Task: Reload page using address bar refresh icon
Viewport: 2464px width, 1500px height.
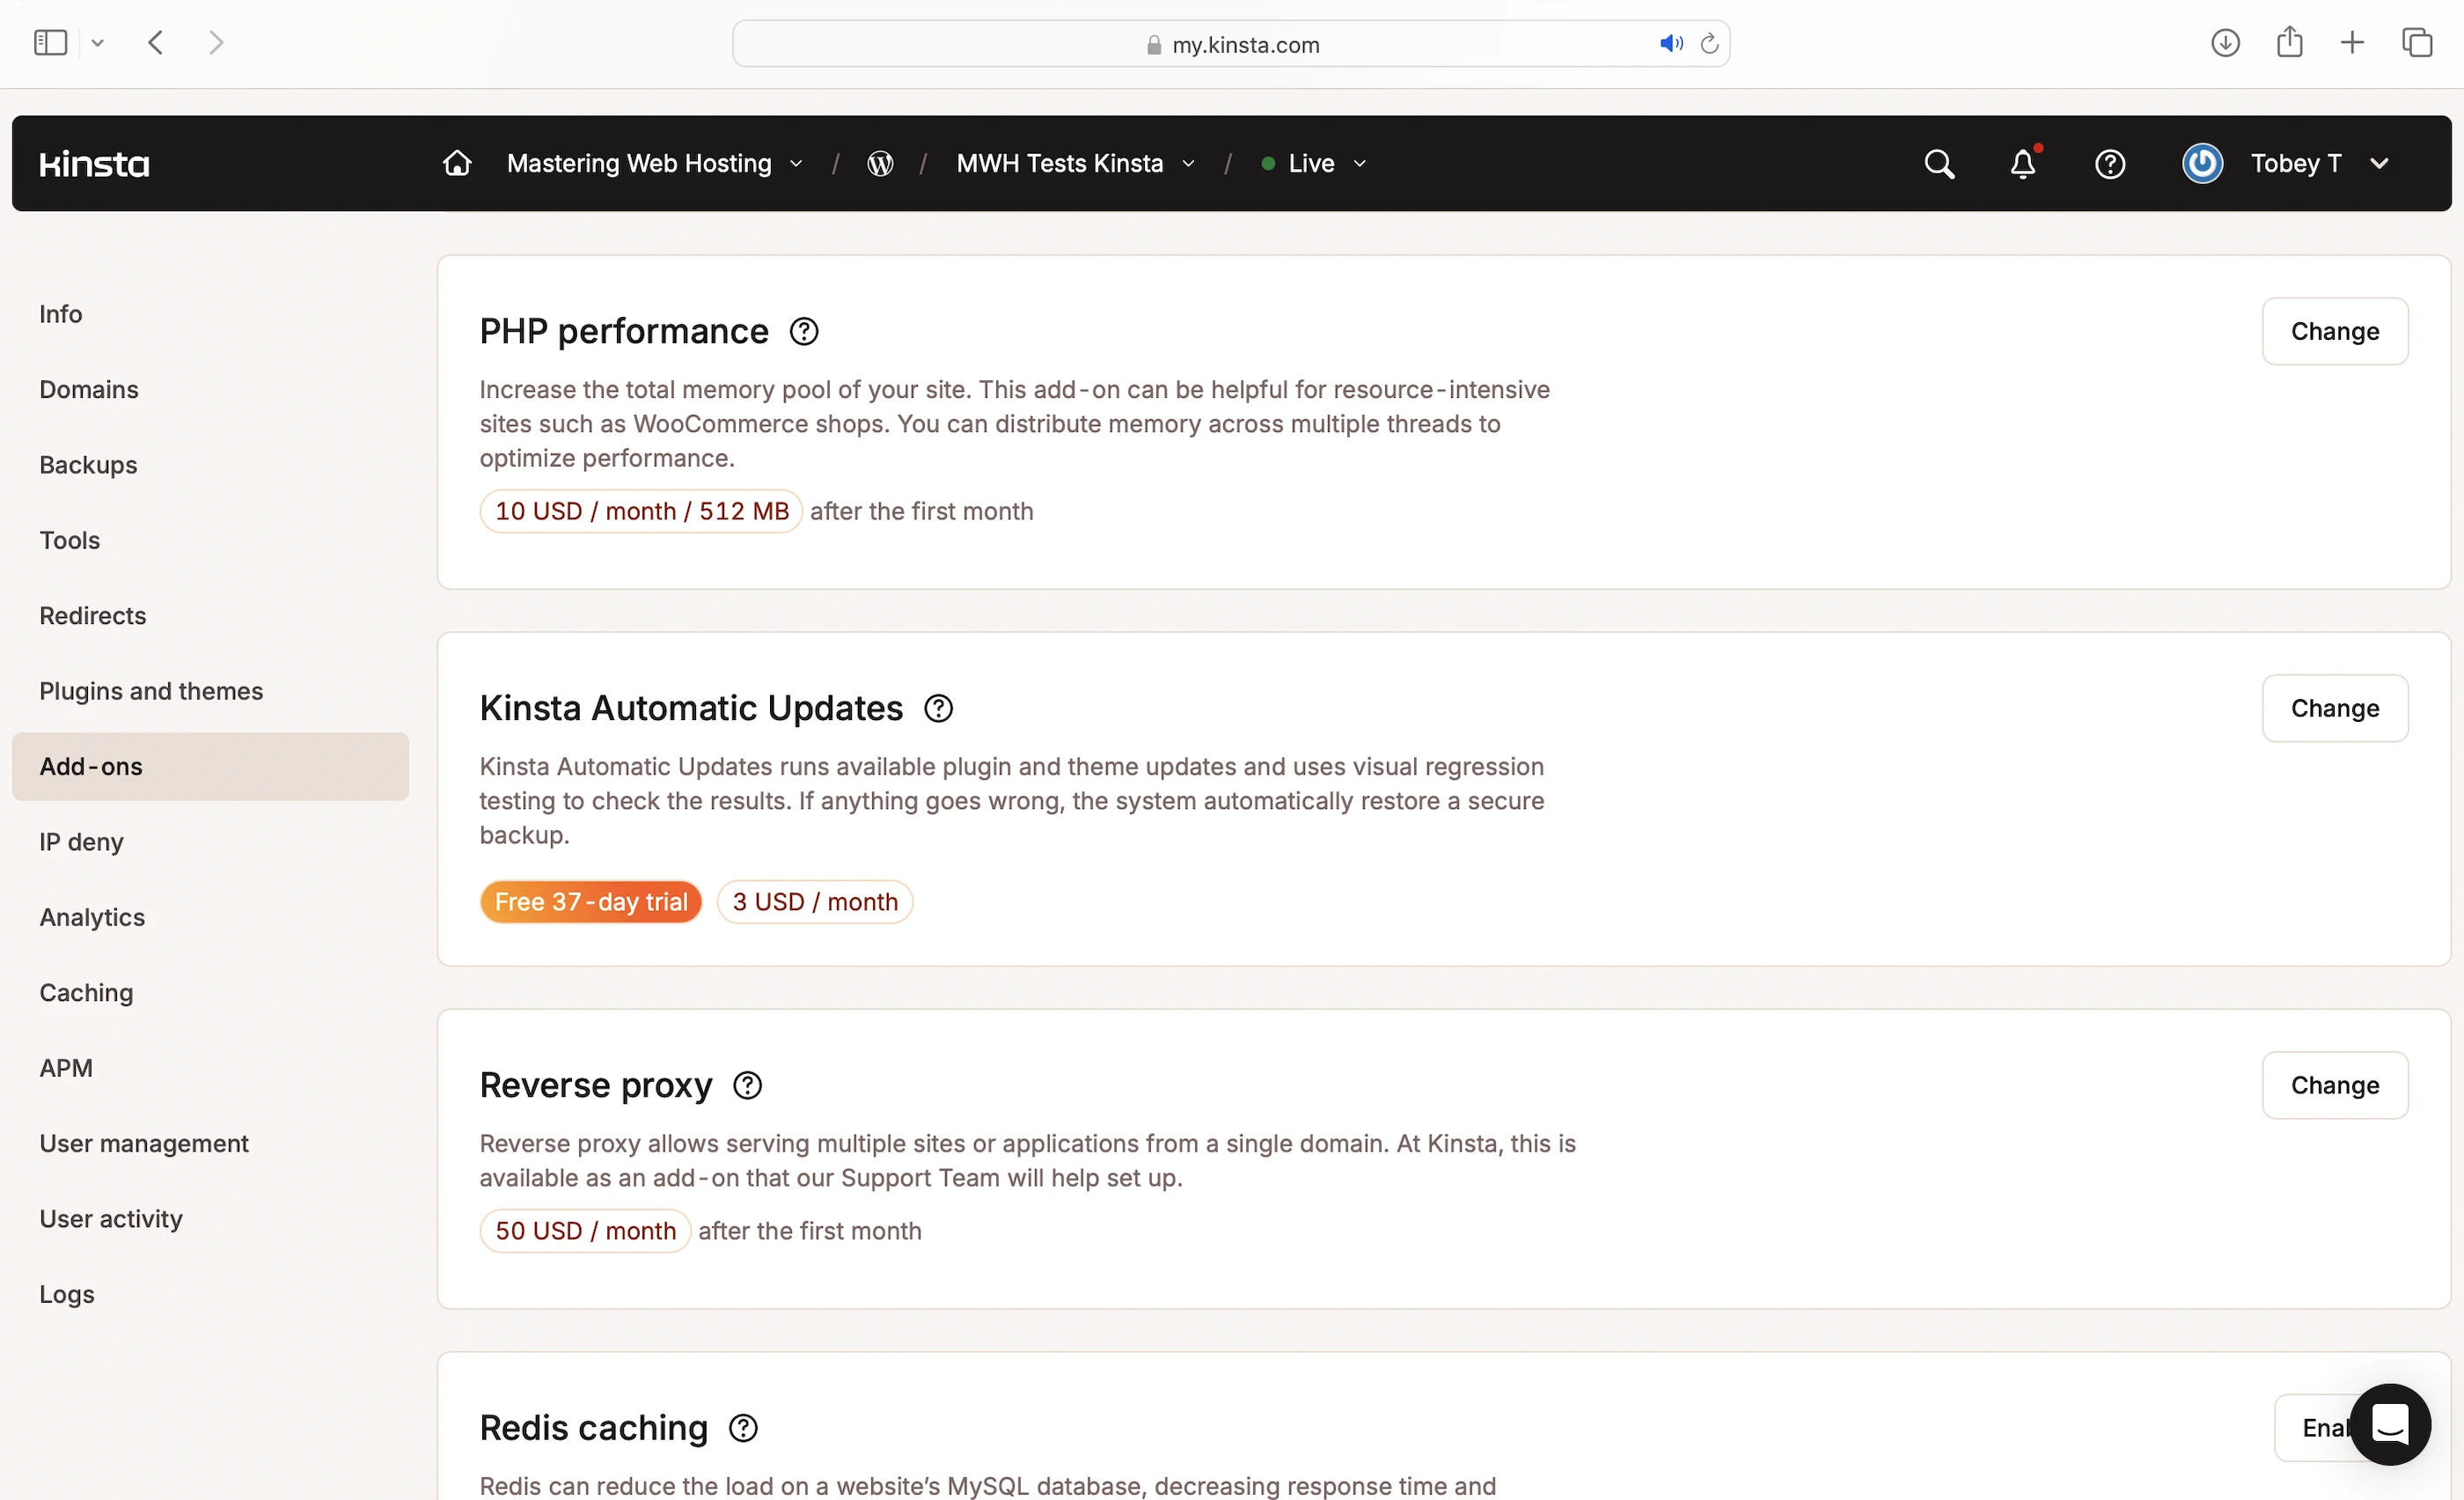Action: (1710, 44)
